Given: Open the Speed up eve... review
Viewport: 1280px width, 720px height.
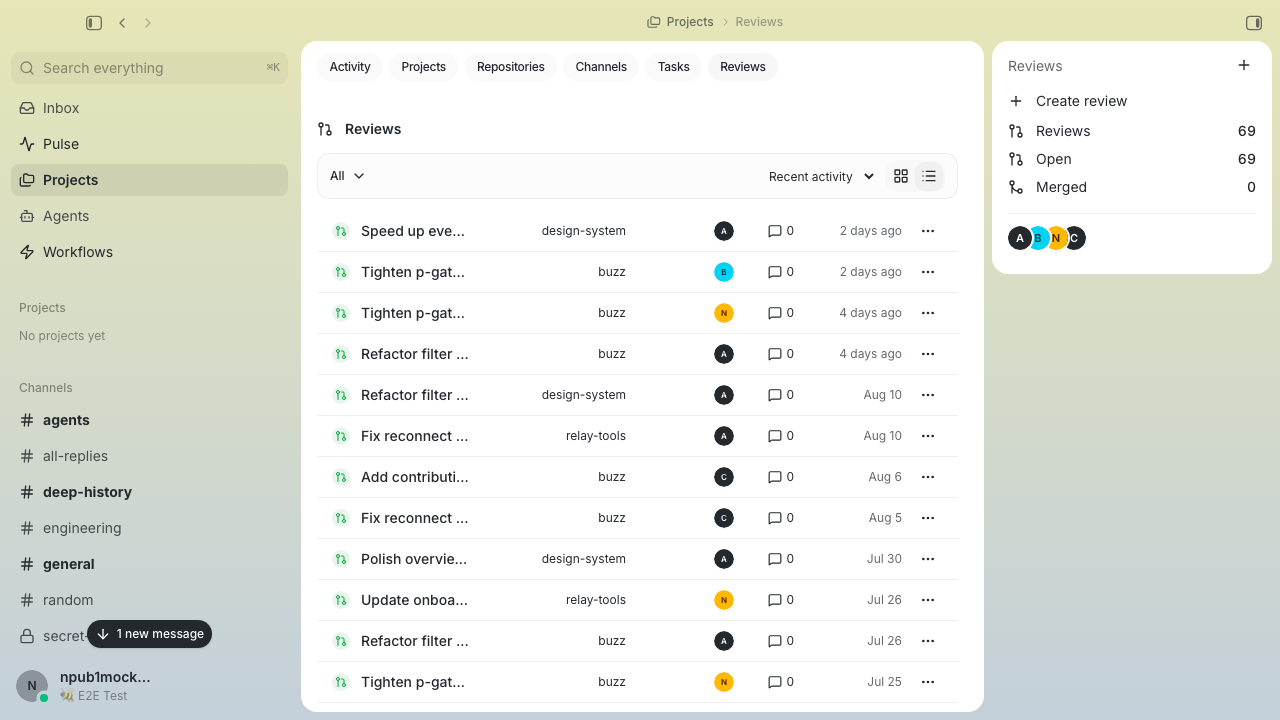Looking at the screenshot, I should point(413,231).
